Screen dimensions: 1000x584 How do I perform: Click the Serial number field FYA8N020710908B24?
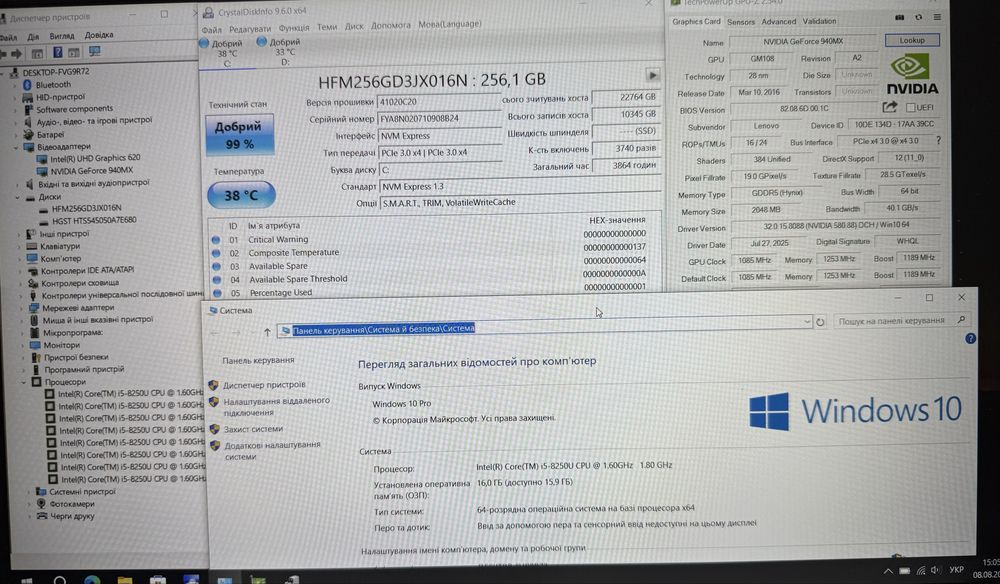pyautogui.click(x=439, y=118)
